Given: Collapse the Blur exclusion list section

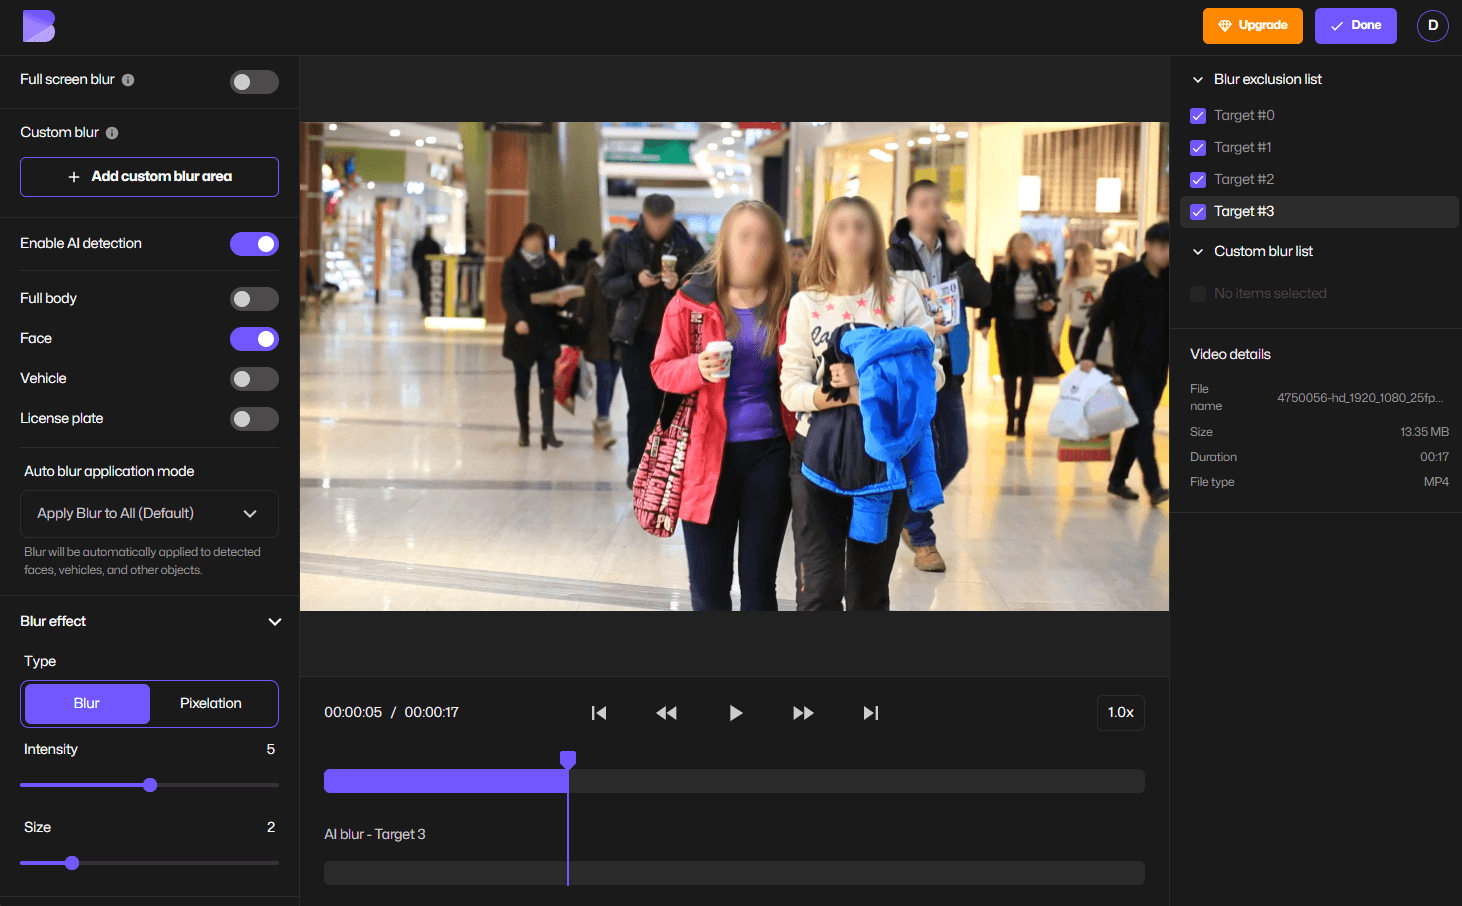Looking at the screenshot, I should tap(1198, 80).
